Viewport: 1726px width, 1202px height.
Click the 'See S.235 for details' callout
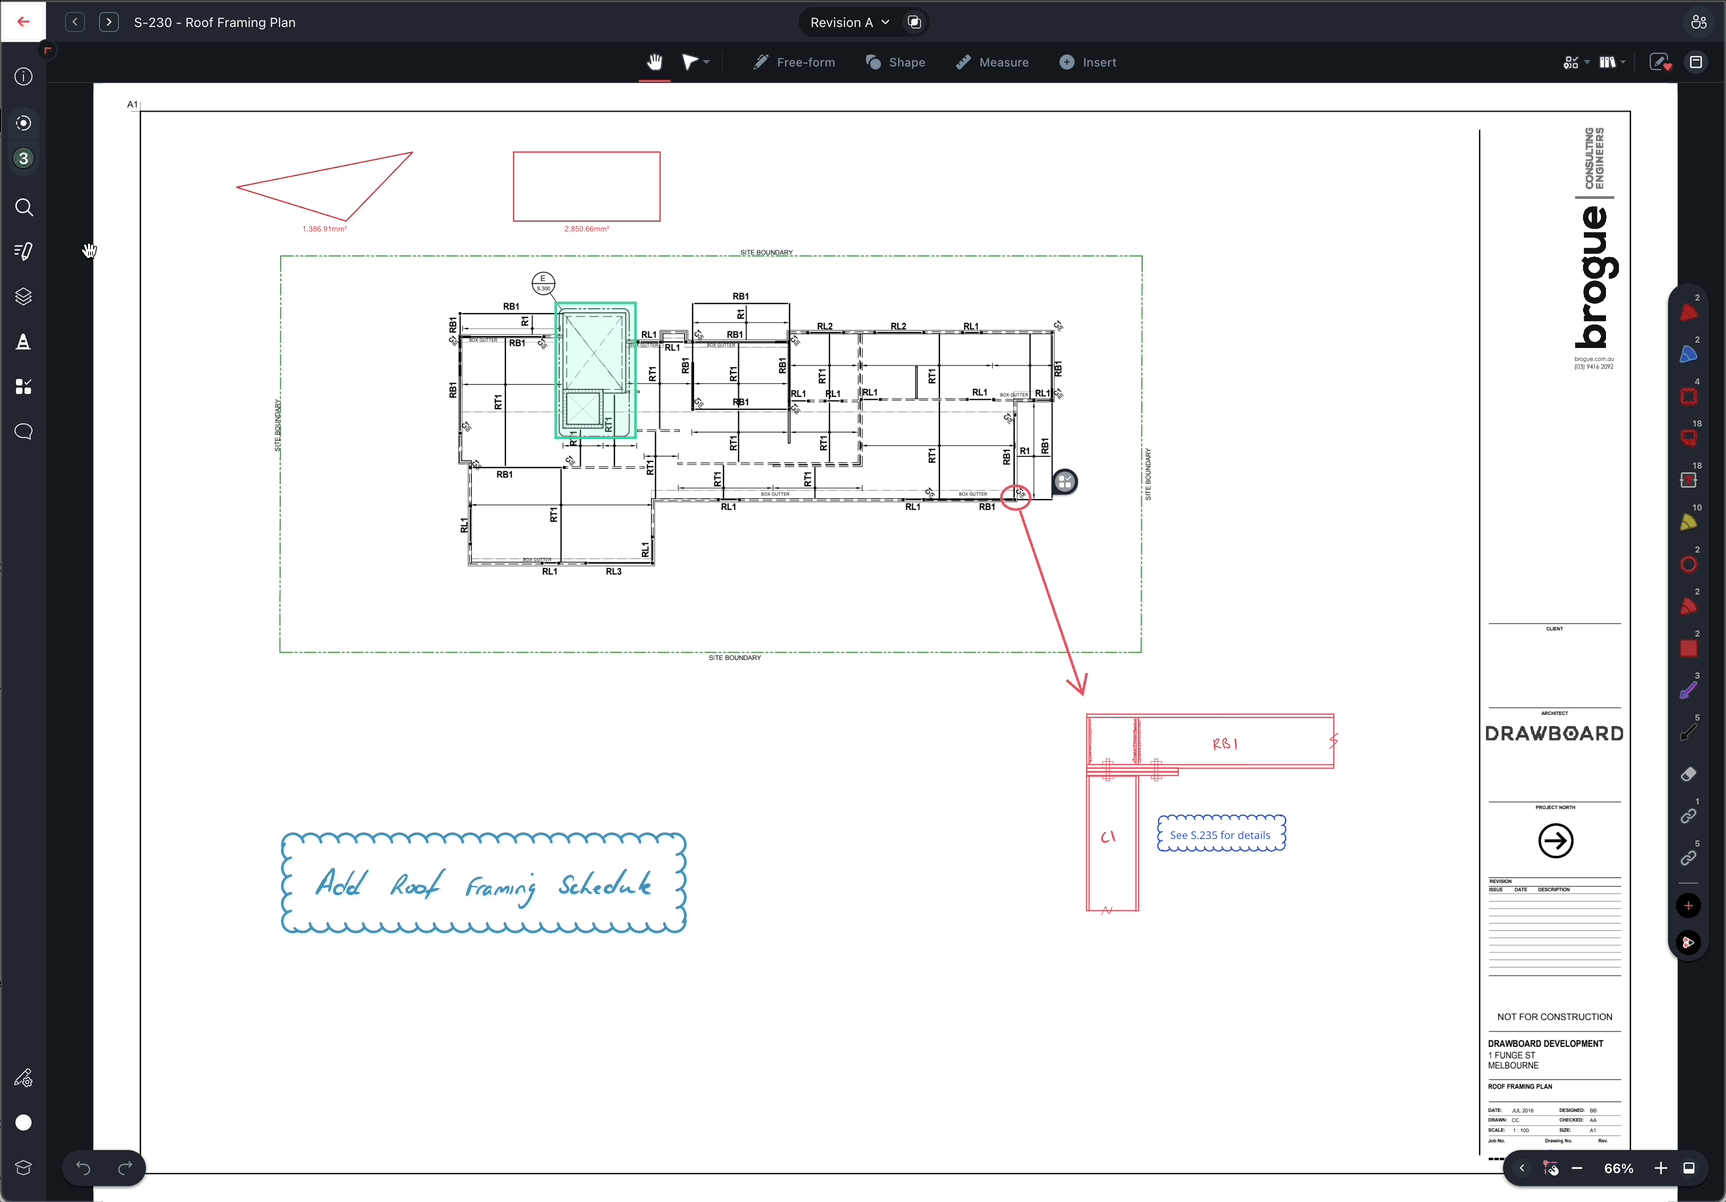coord(1221,834)
